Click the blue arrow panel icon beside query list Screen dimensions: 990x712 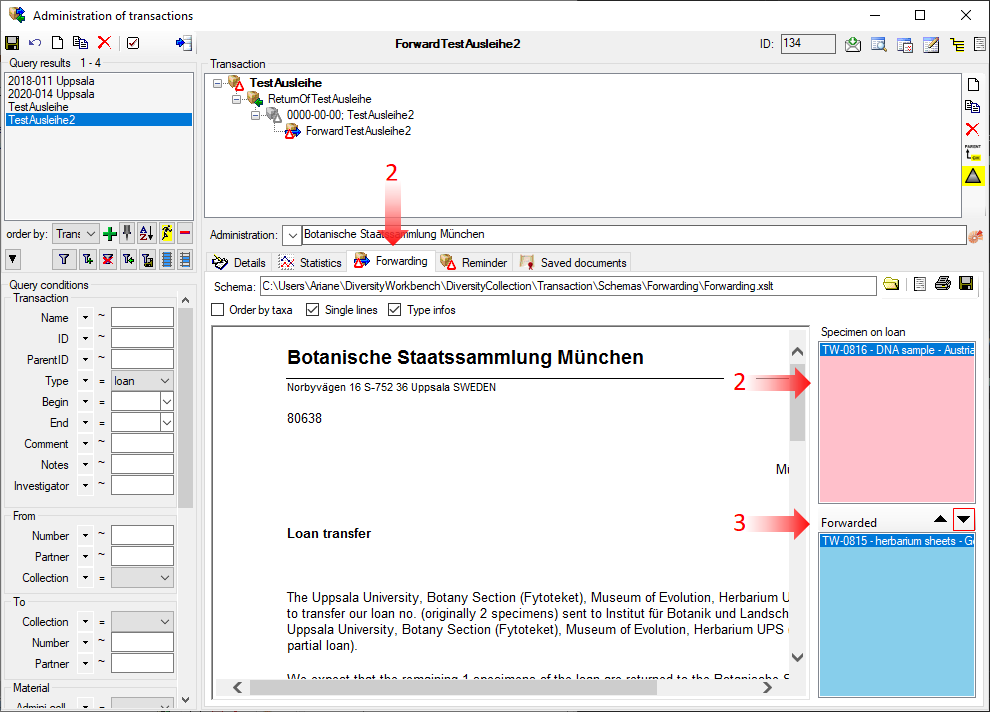[x=184, y=43]
